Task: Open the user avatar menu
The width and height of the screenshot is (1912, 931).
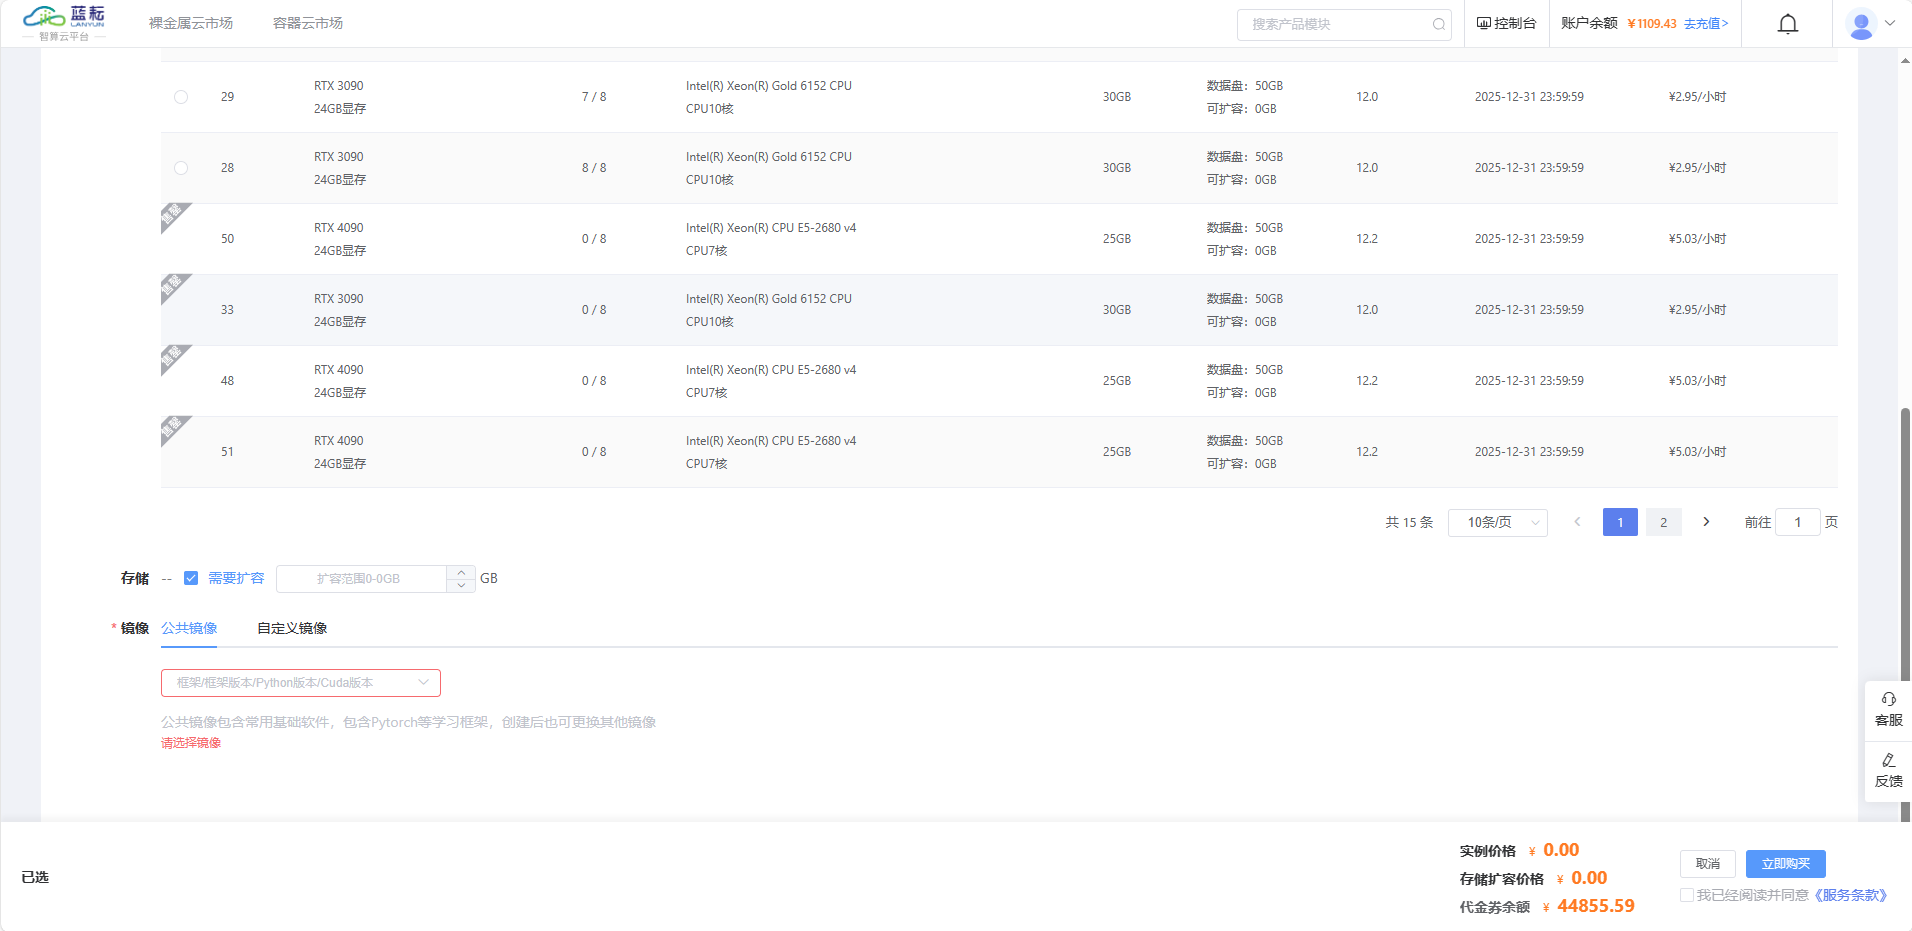Action: (1861, 24)
